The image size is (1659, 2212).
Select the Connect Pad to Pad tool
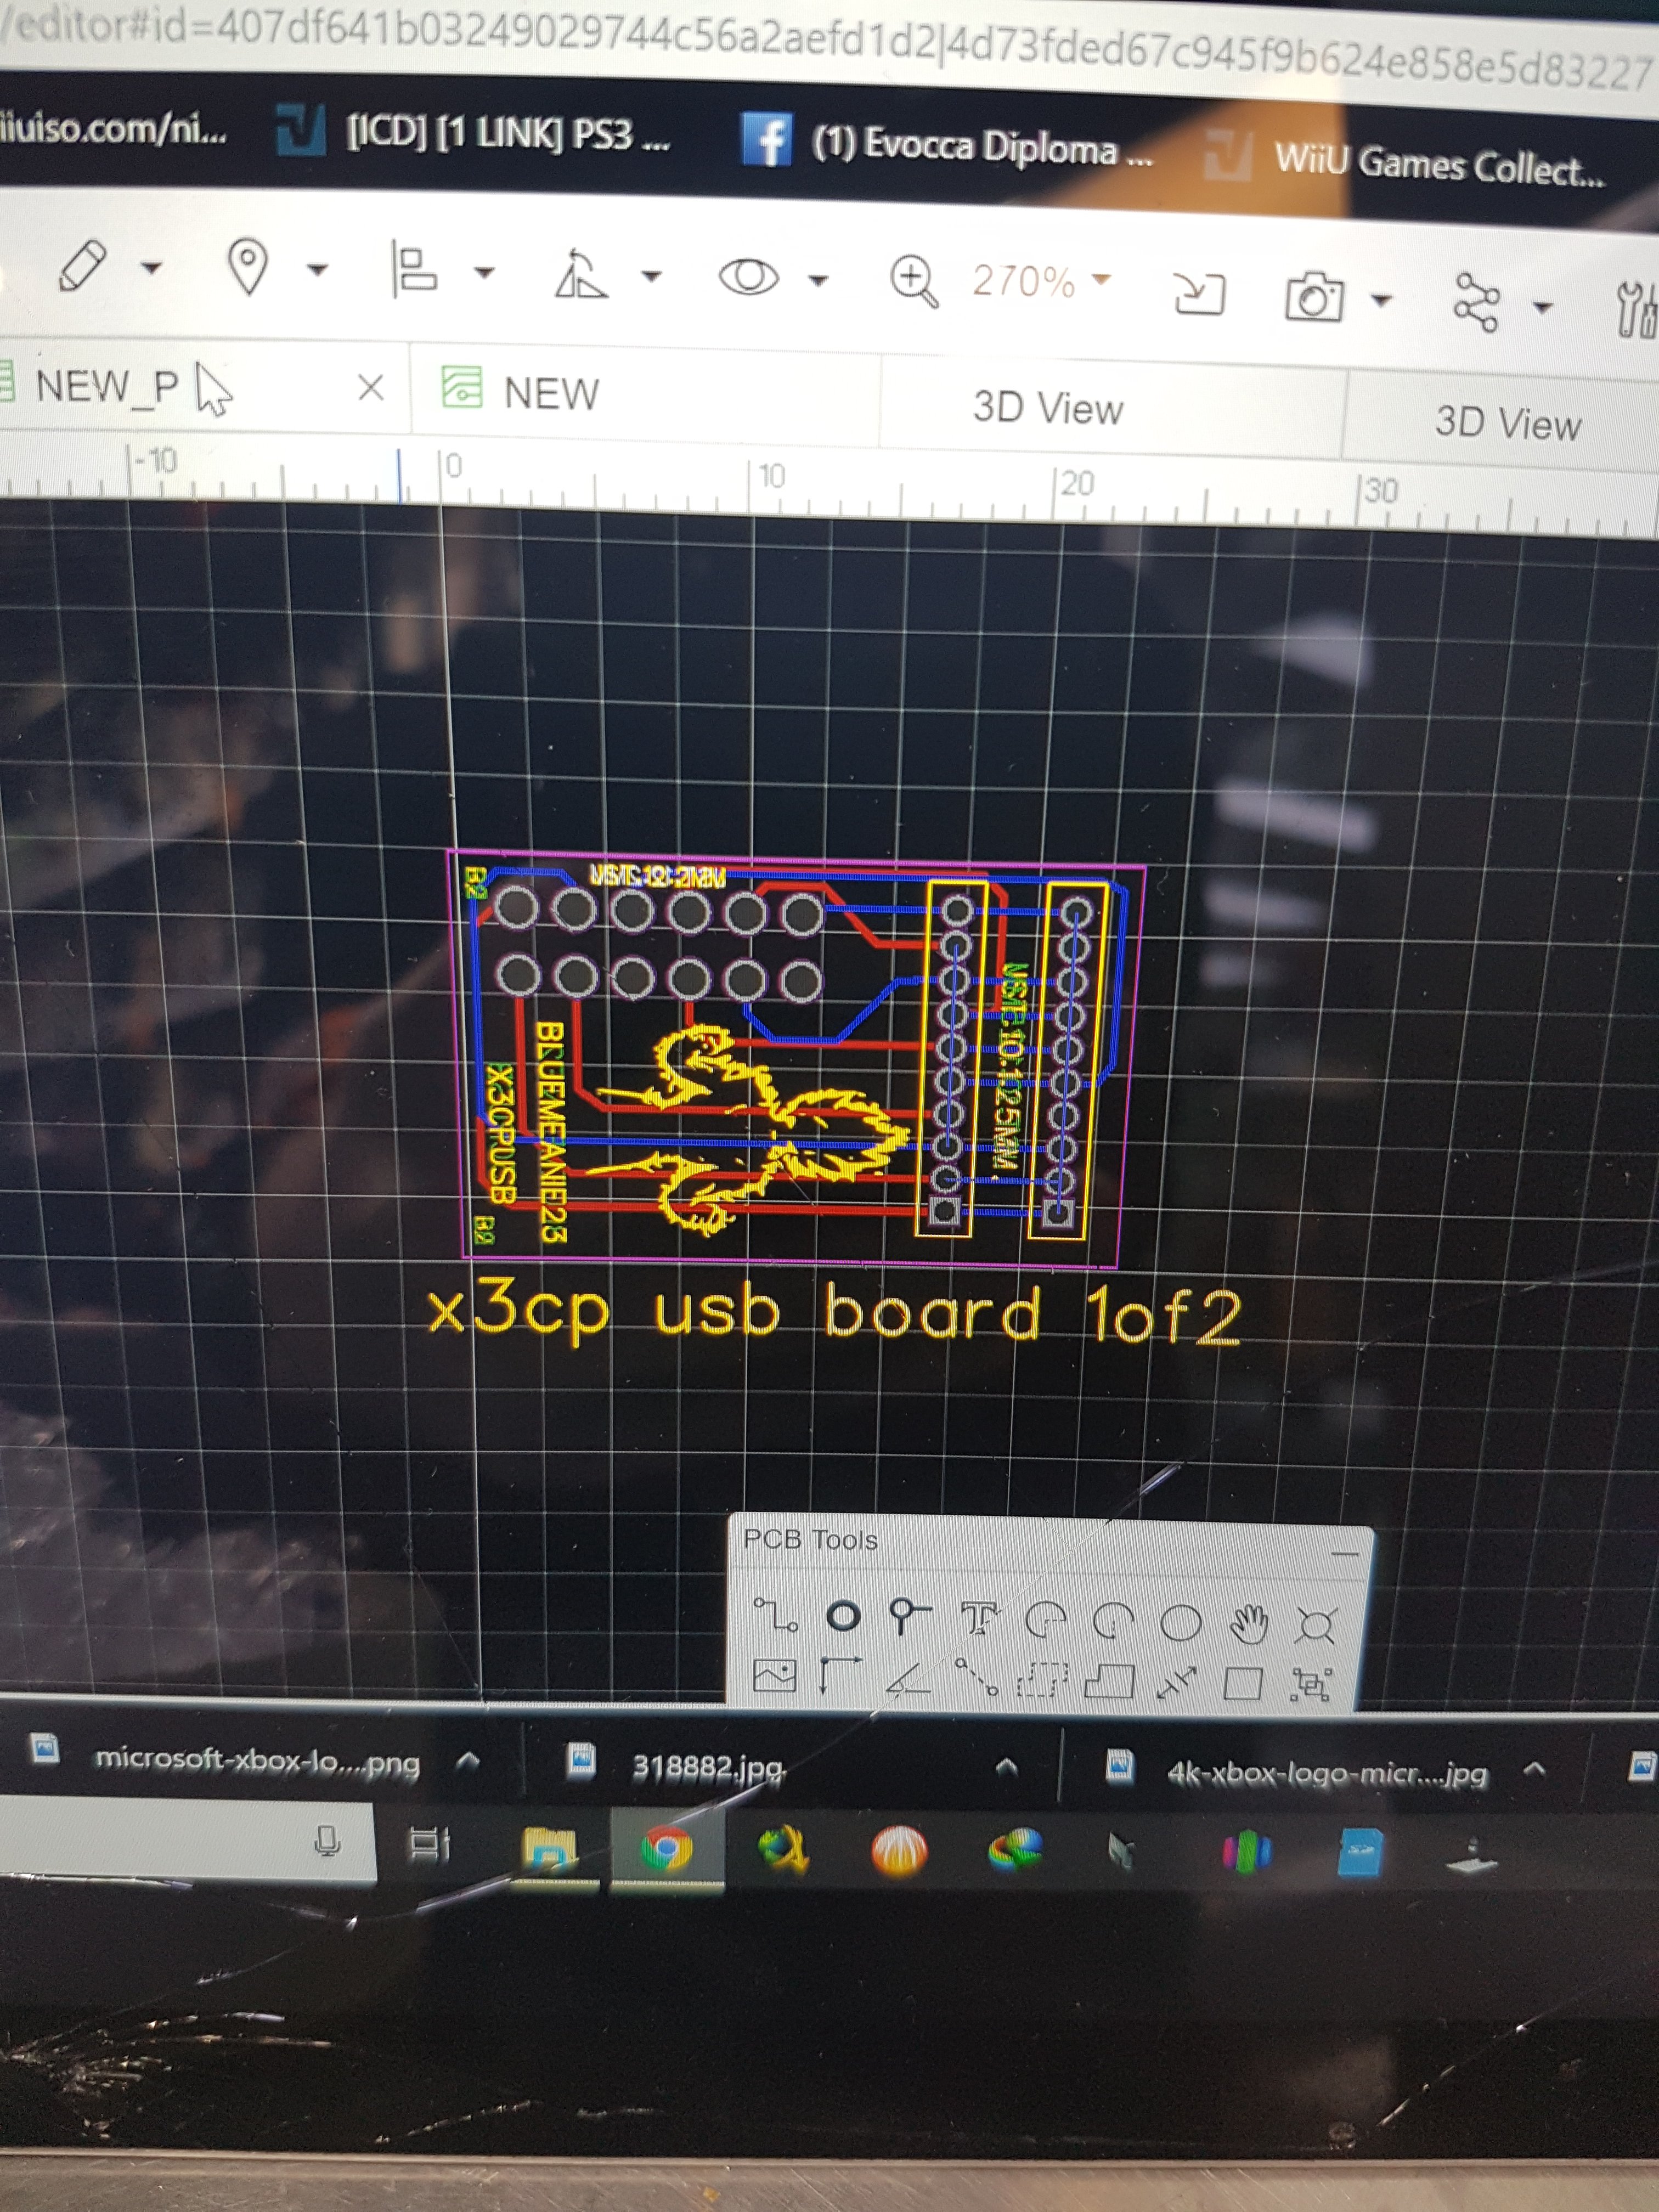tap(976, 1678)
